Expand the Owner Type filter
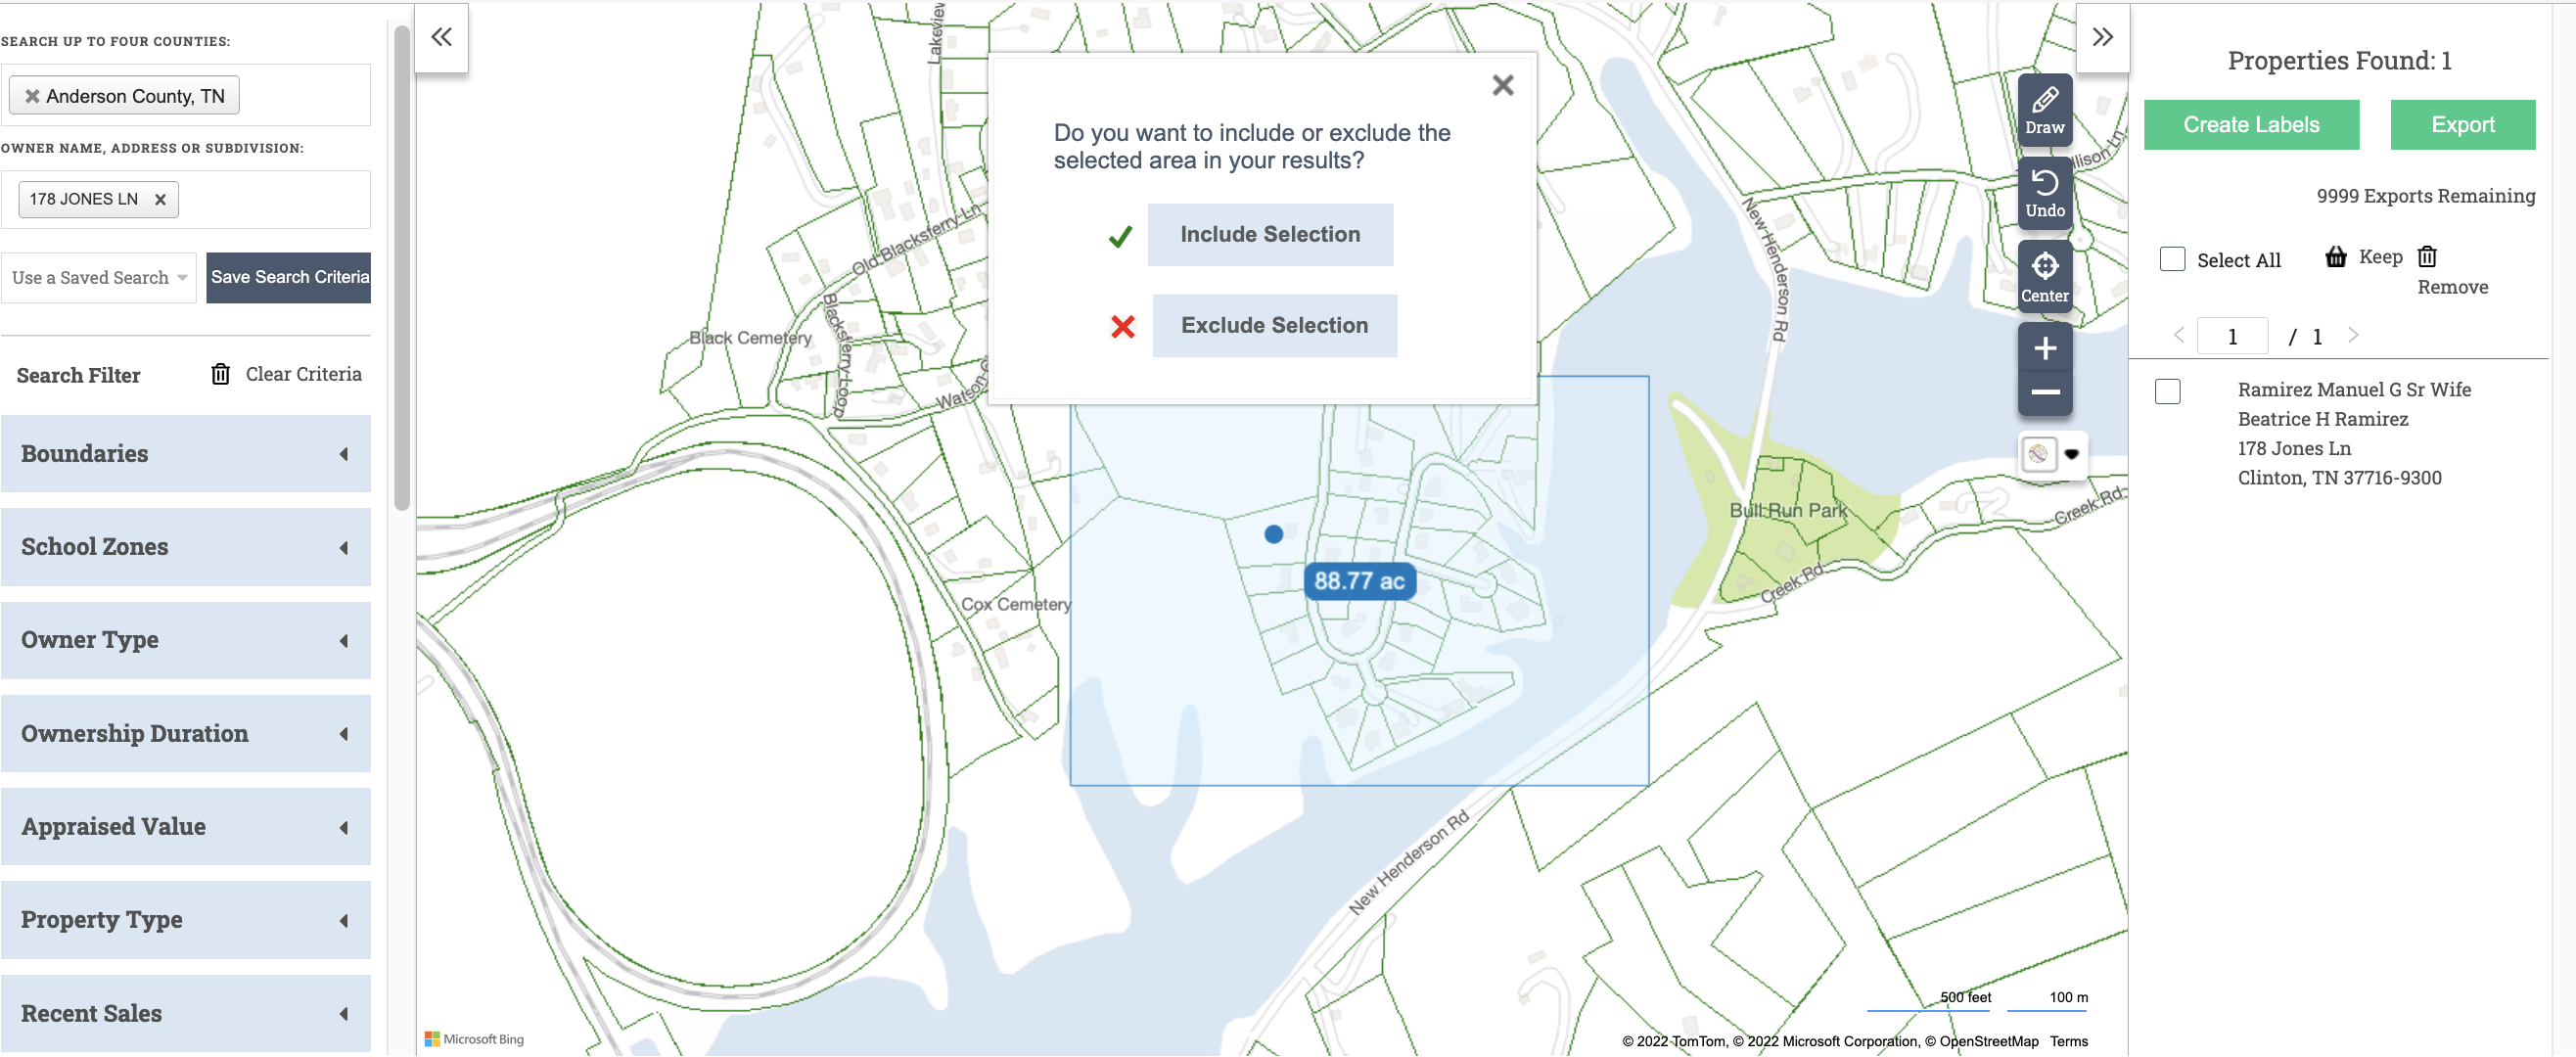Image resolution: width=2576 pixels, height=1057 pixels. [186, 640]
